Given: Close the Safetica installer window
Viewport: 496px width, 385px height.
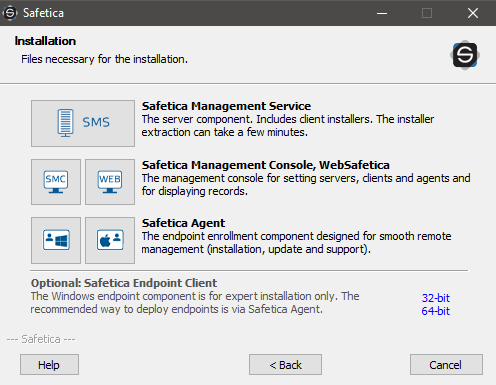Looking at the screenshot, I should point(473,13).
